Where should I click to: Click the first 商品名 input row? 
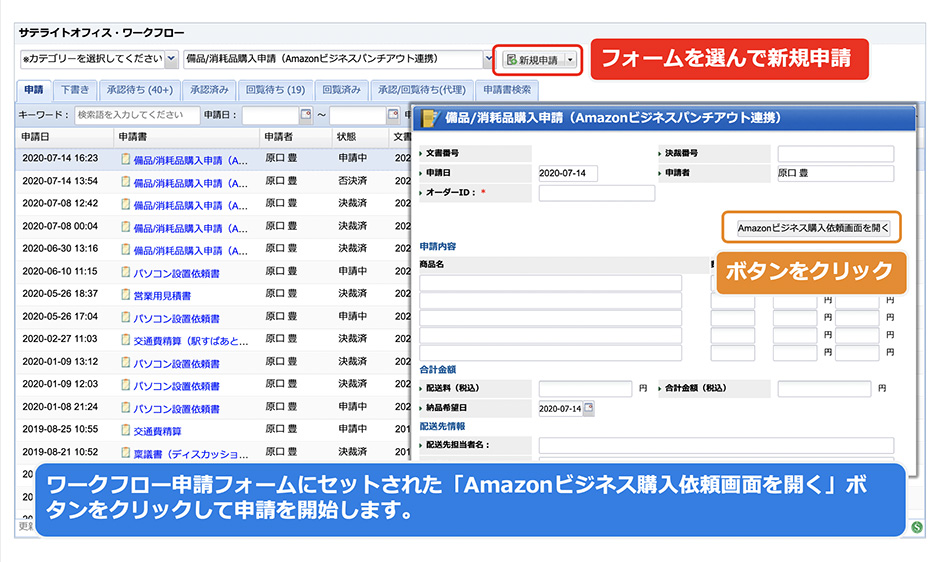point(550,283)
